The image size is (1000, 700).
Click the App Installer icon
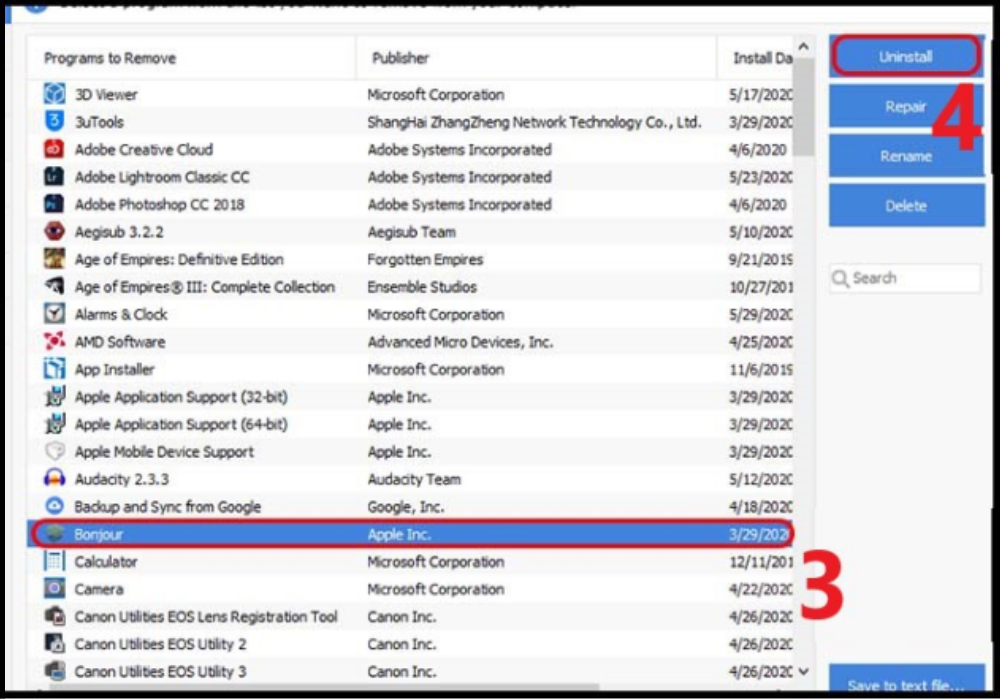[x=54, y=368]
